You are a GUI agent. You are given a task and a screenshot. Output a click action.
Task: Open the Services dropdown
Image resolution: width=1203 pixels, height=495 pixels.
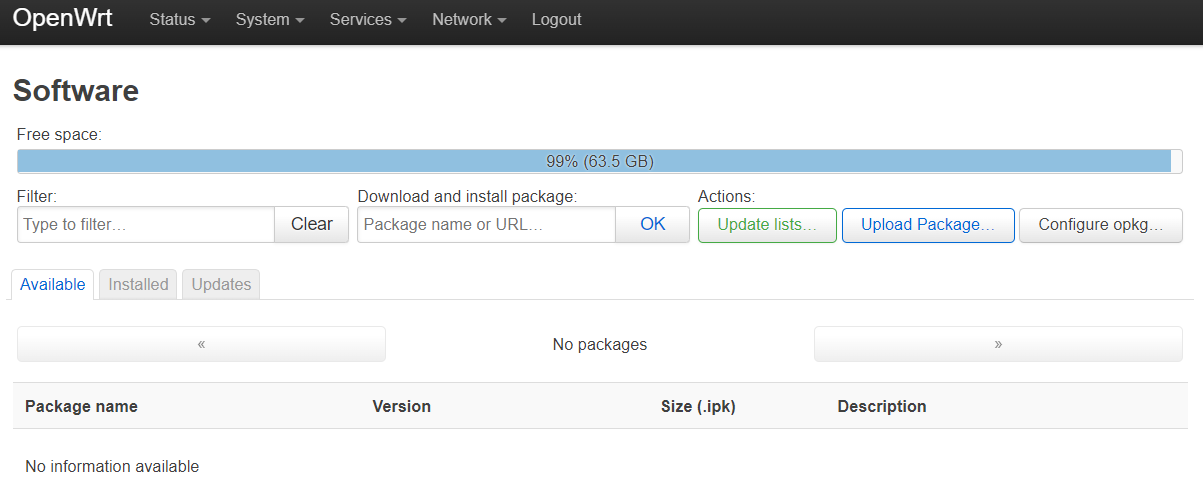[x=368, y=20]
